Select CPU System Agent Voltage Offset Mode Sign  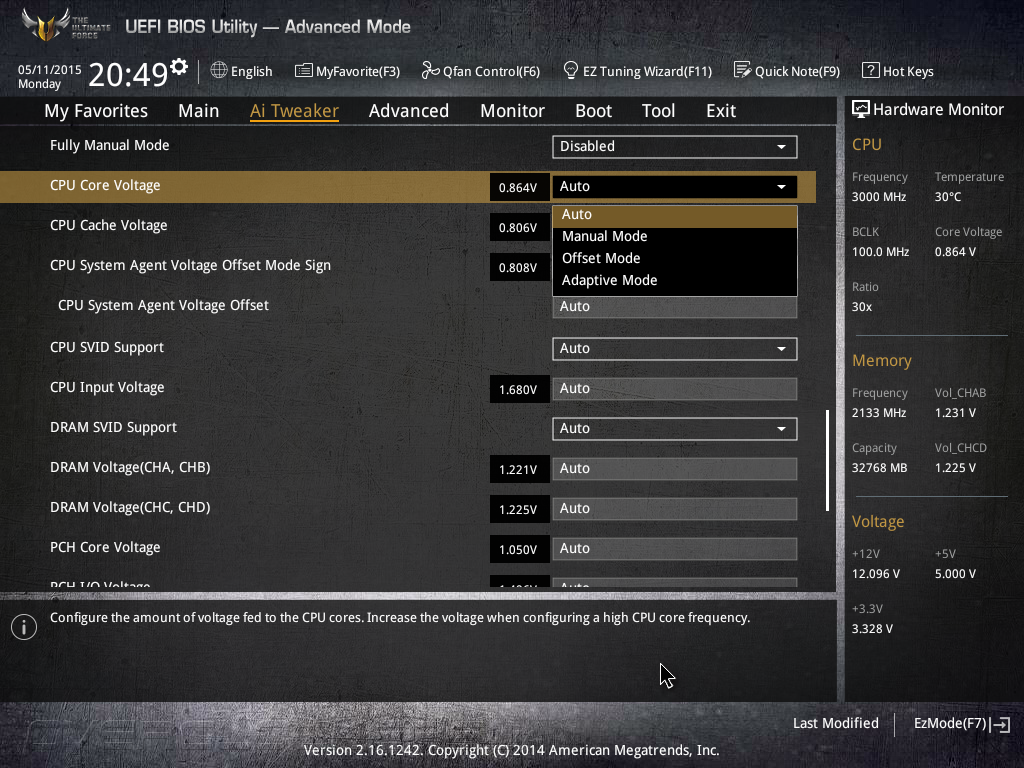click(x=190, y=266)
